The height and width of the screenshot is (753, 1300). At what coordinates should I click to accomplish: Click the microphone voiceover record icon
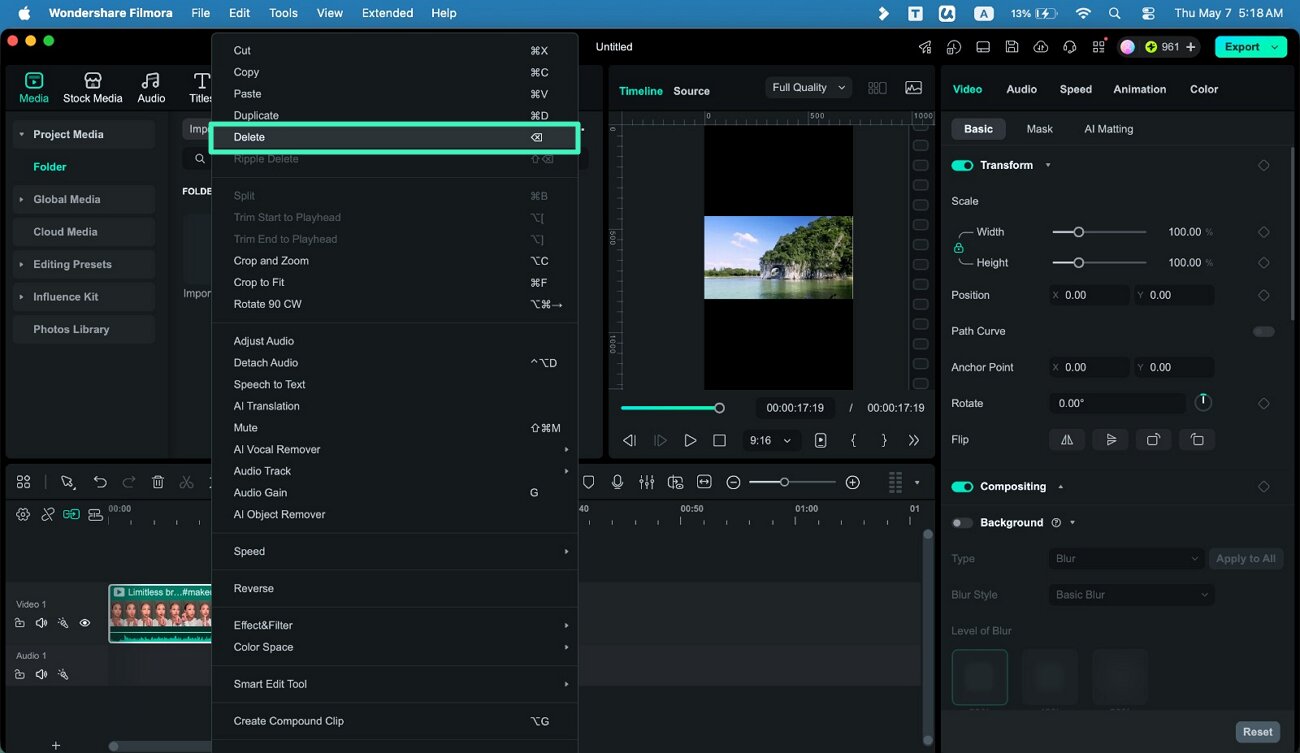(x=618, y=482)
